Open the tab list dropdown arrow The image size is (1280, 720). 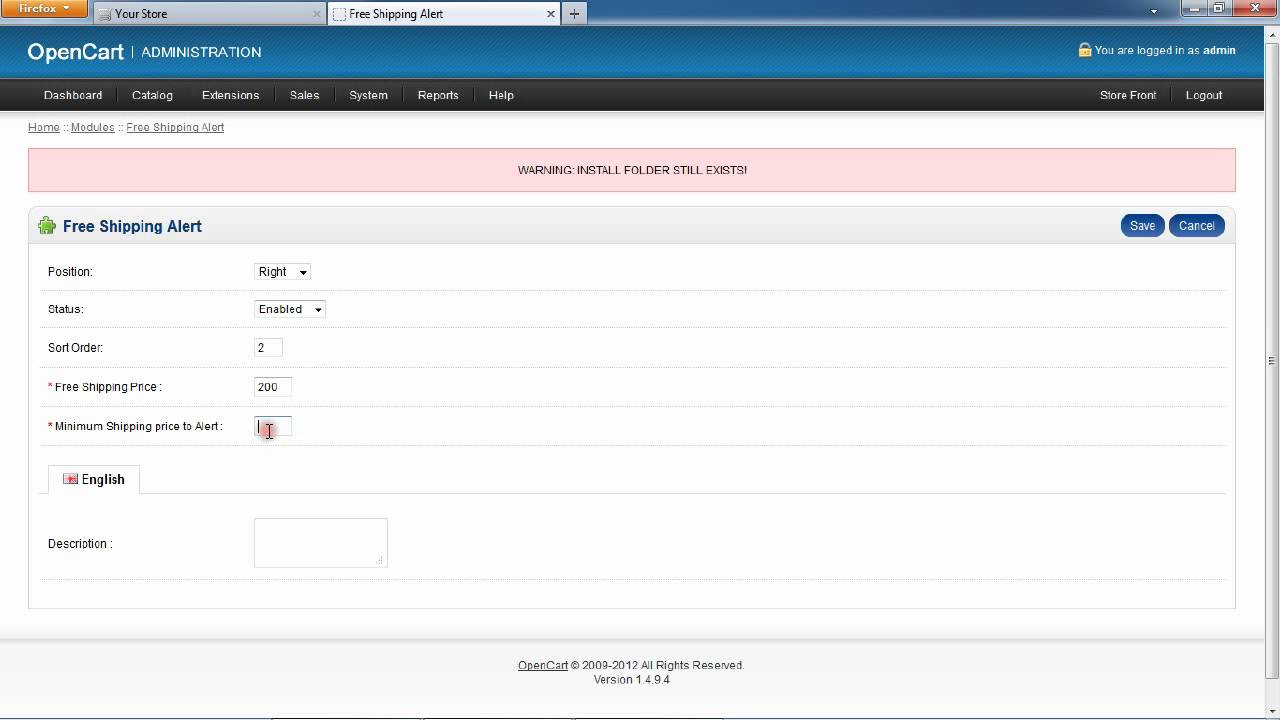click(x=1154, y=13)
